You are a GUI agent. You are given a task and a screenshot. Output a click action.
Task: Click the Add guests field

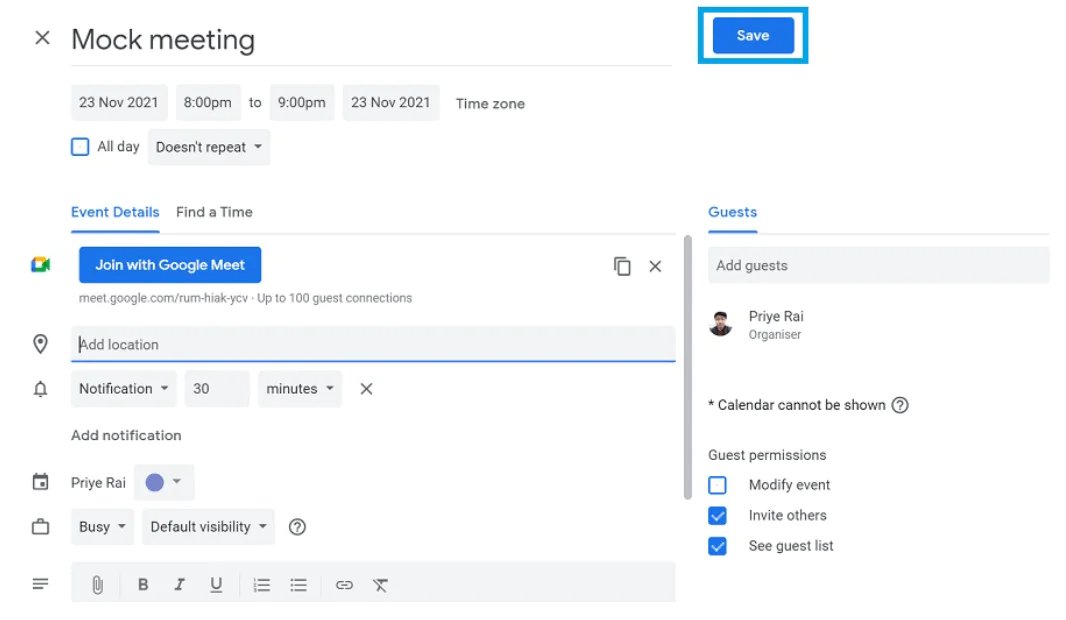tap(878, 265)
